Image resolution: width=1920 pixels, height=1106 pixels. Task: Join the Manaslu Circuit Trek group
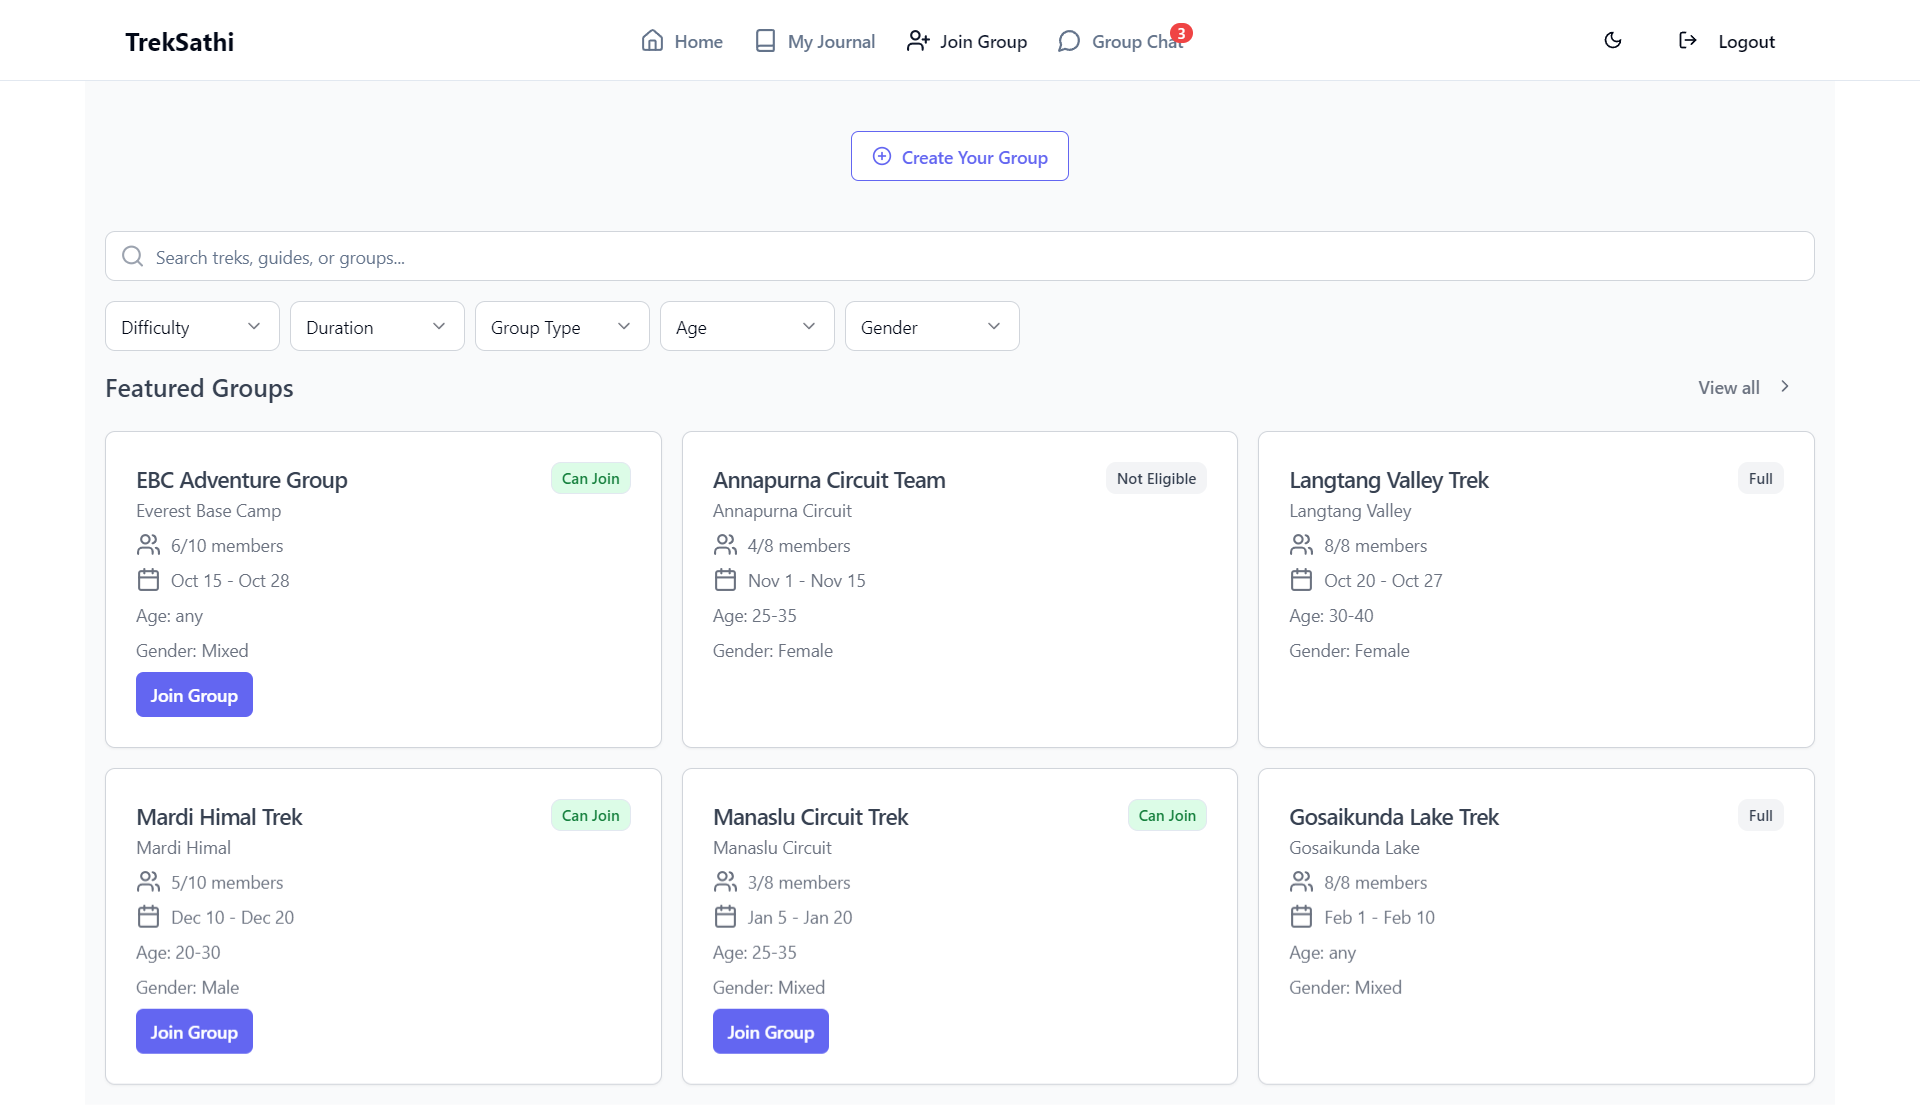tap(770, 1032)
